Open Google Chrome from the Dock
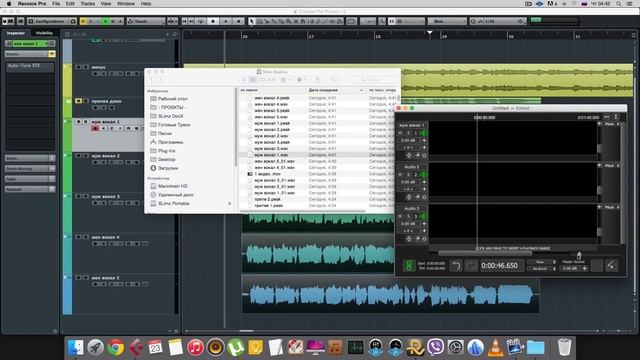The width and height of the screenshot is (640, 360). tap(116, 347)
